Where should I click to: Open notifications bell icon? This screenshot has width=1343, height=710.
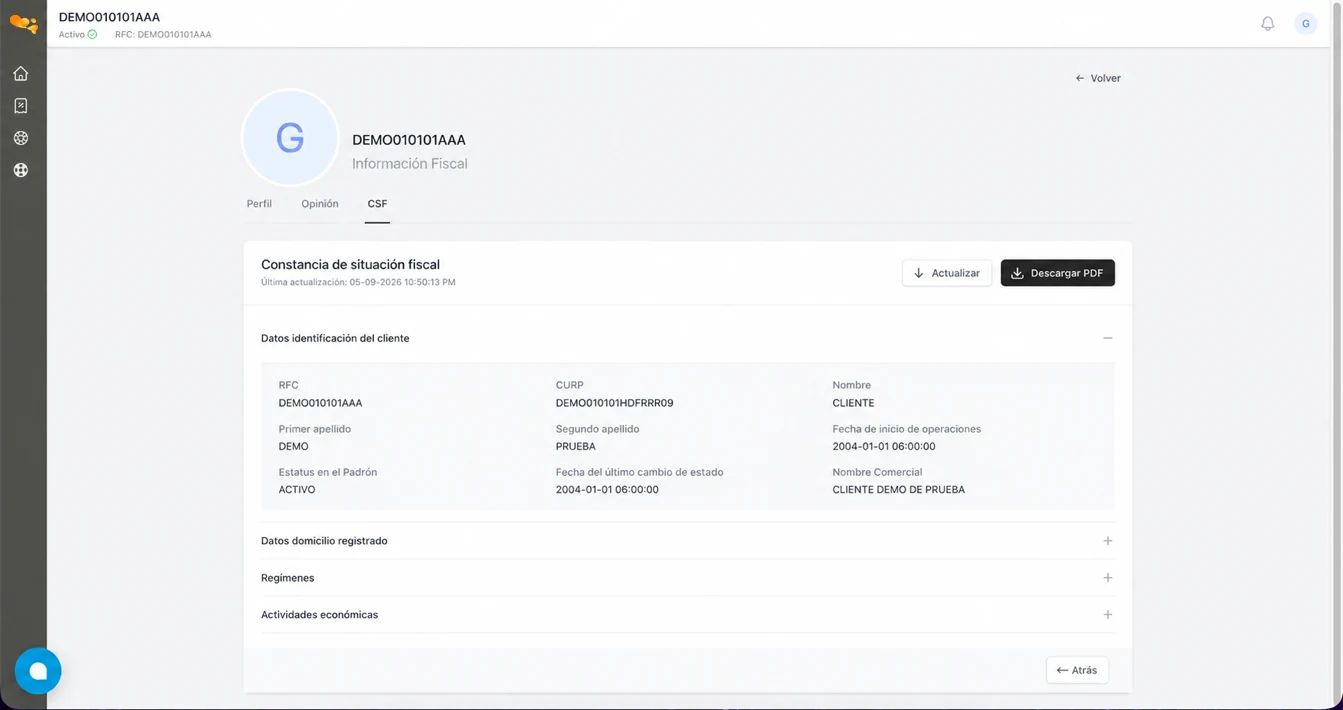point(1267,23)
